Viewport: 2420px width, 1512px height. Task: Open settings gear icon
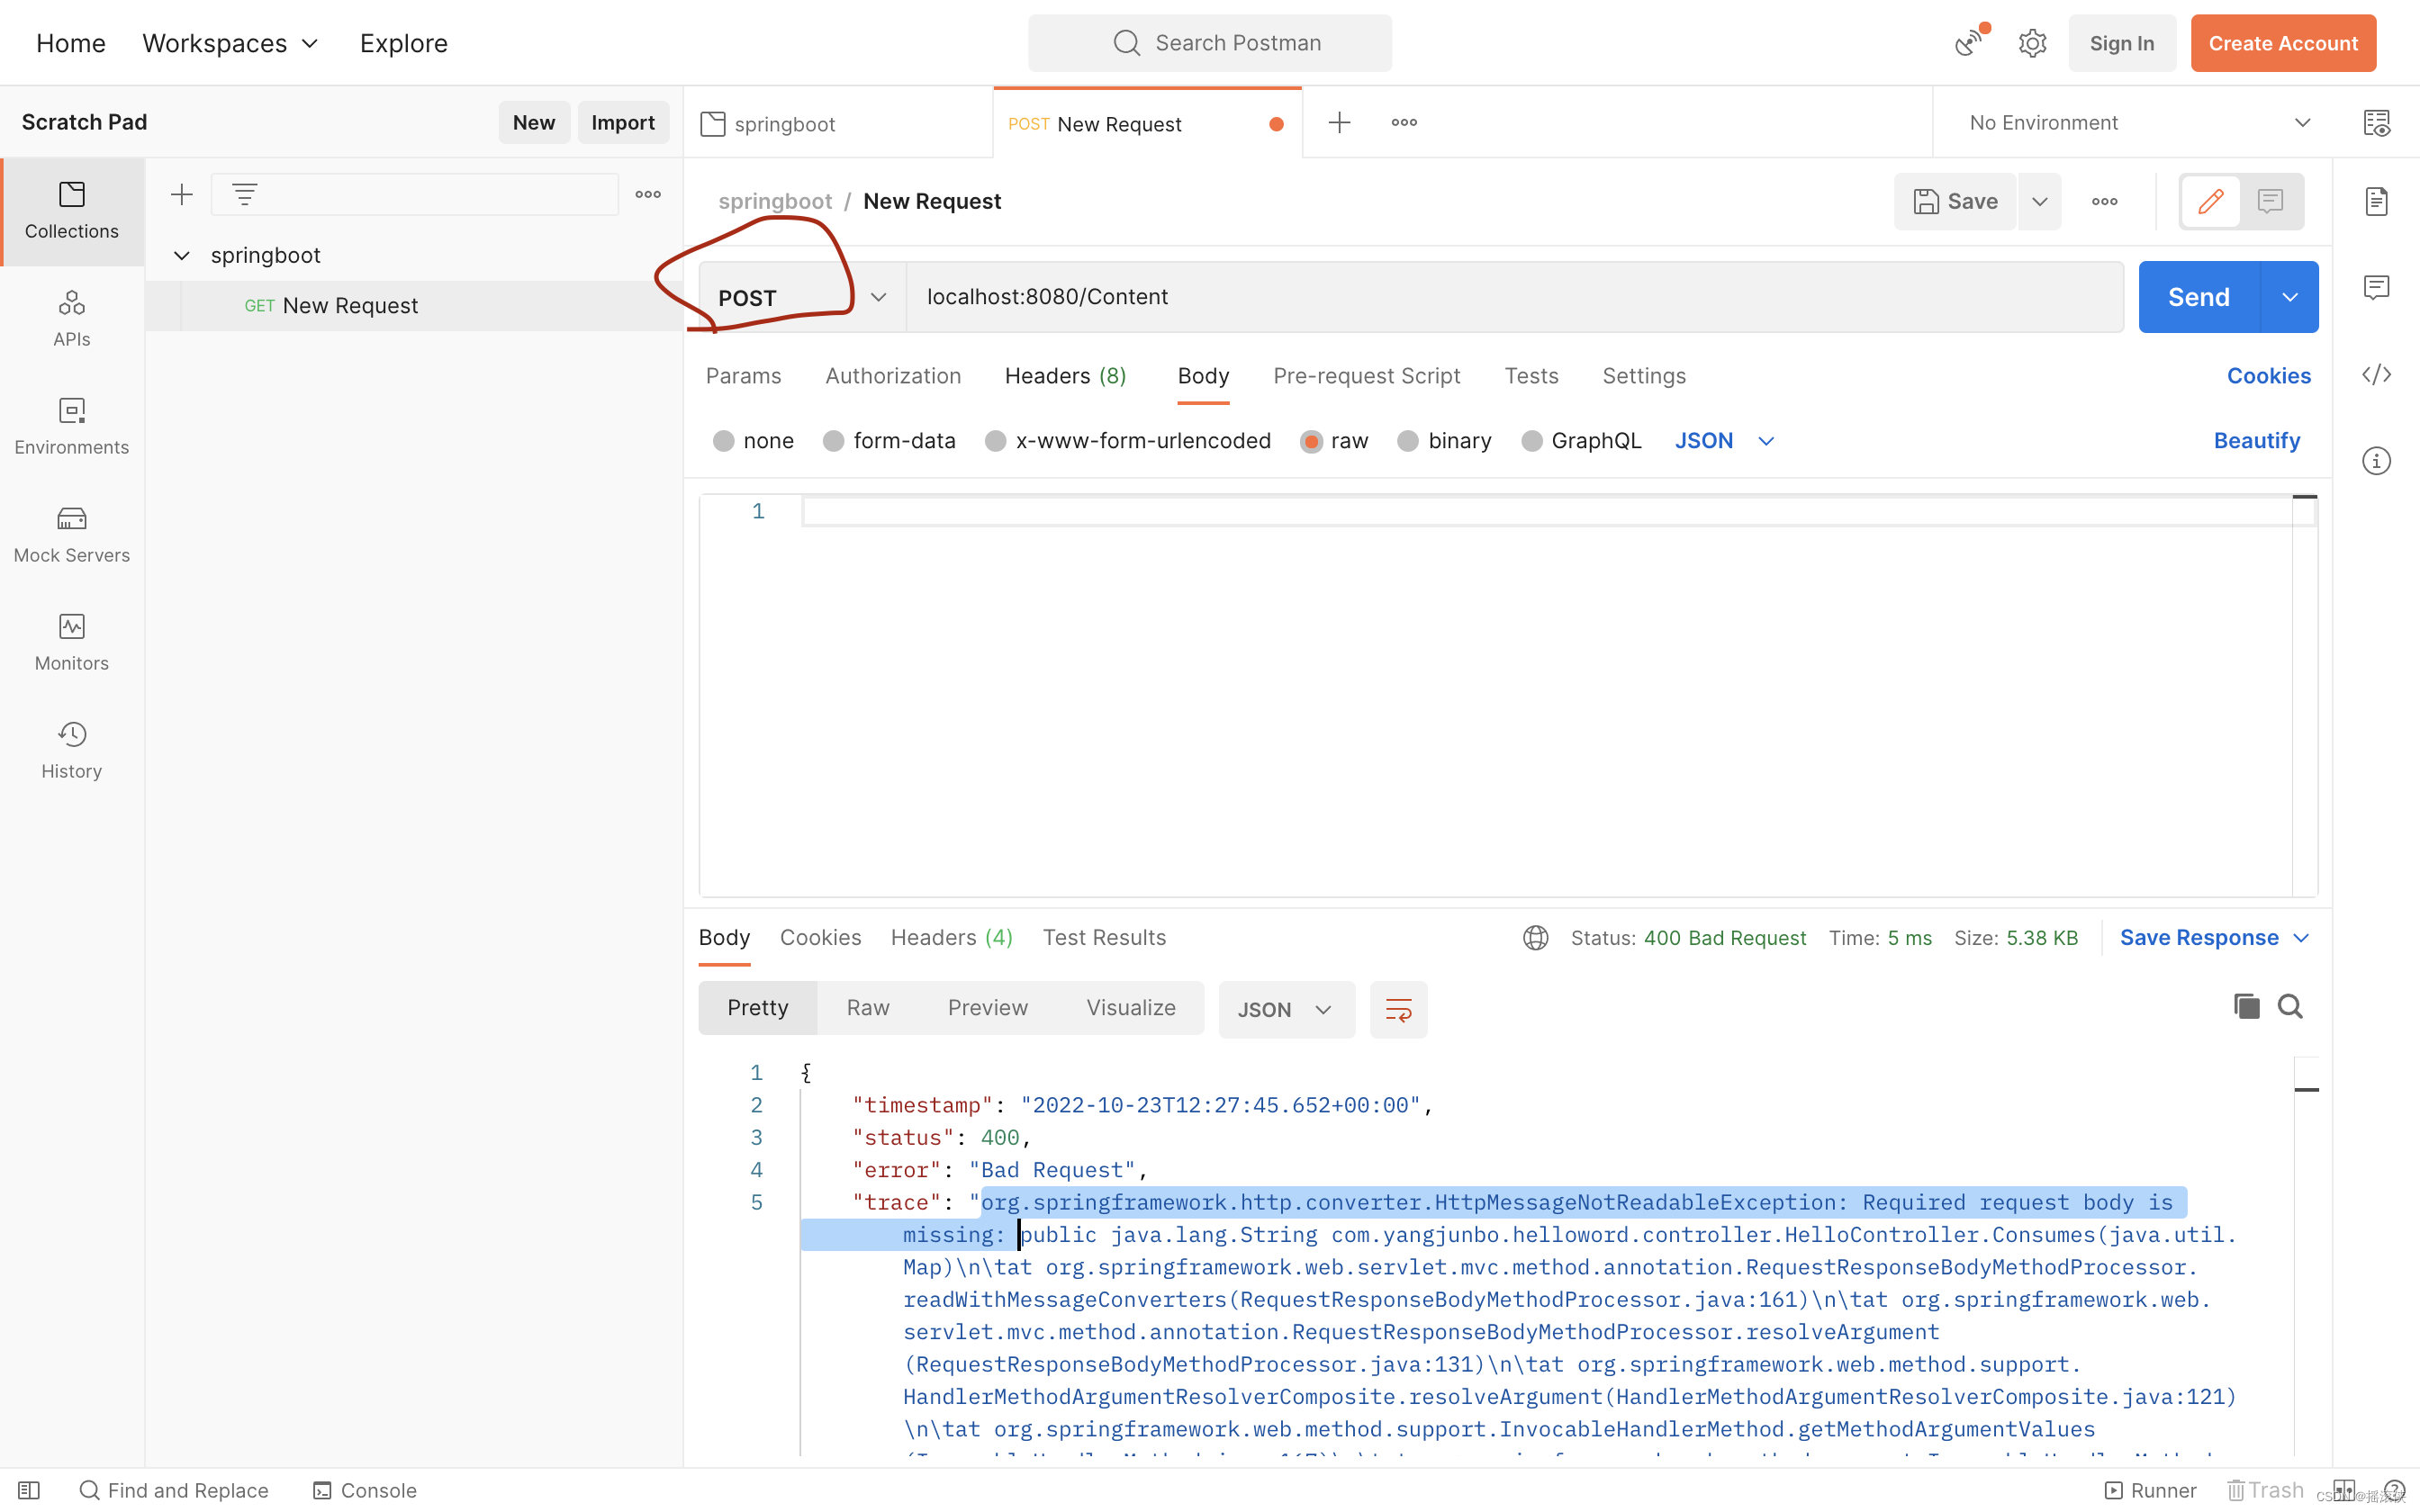[2033, 43]
